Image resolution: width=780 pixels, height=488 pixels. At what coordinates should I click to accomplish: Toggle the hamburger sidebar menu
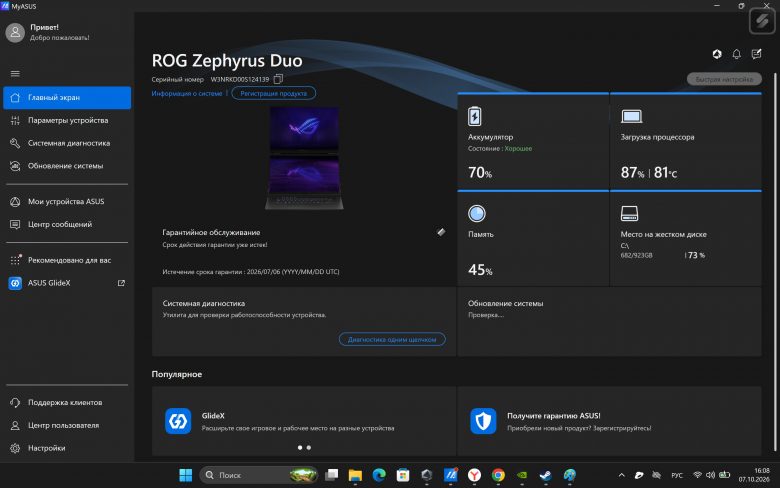[x=15, y=74]
